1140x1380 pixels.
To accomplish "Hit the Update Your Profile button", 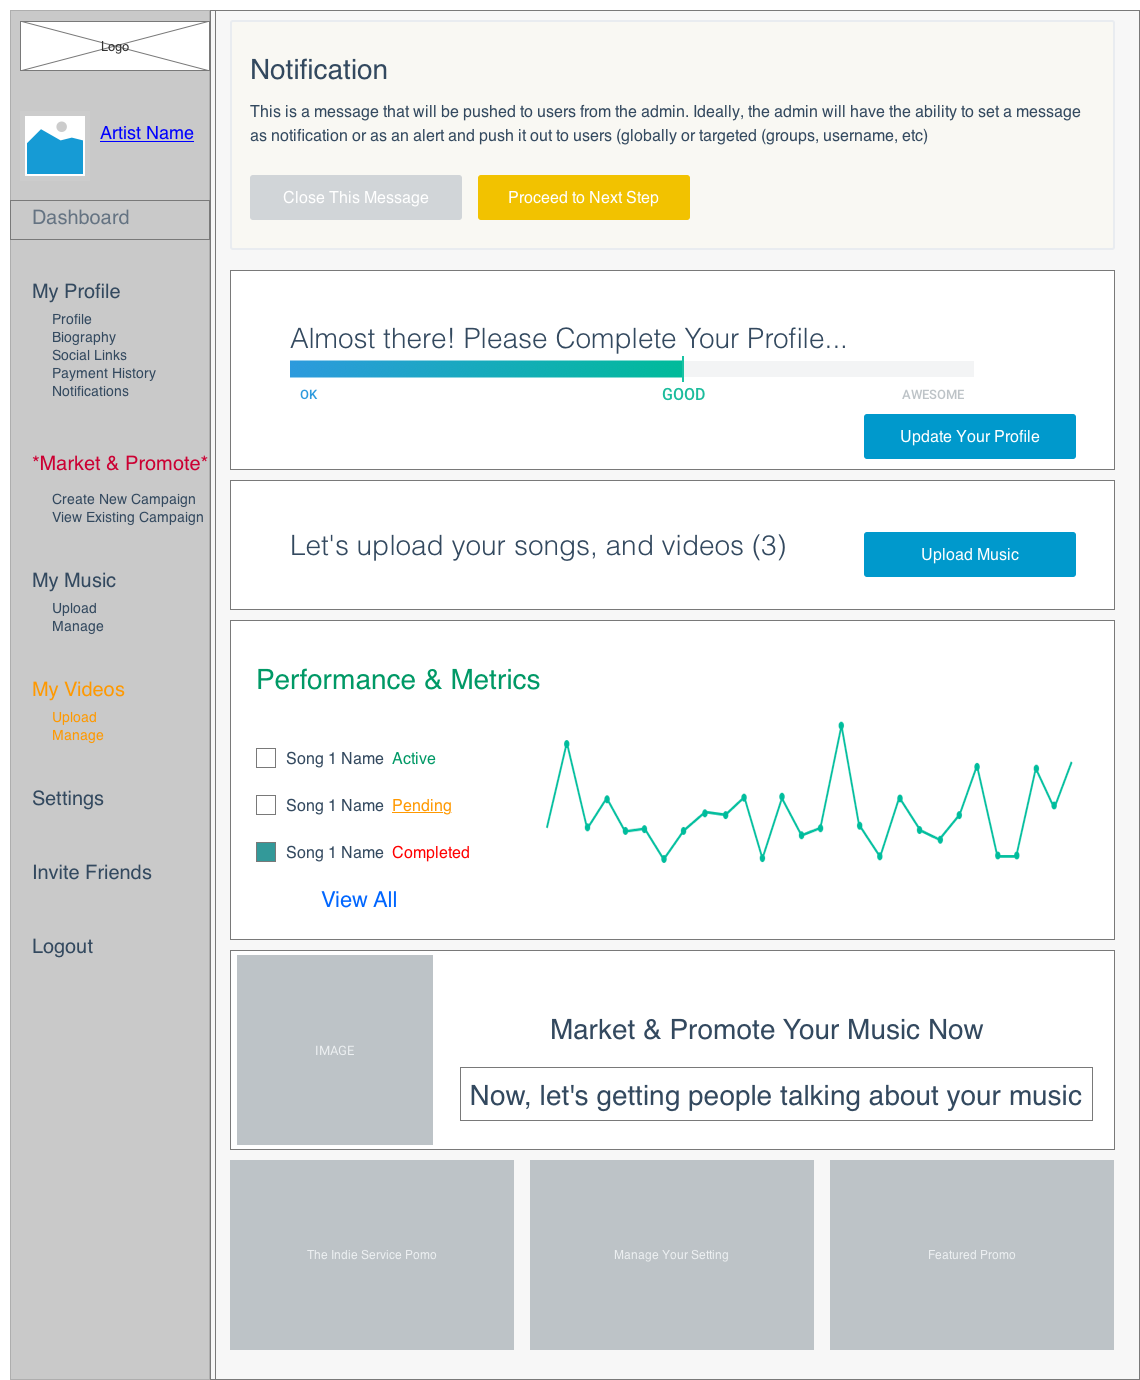I will [x=970, y=436].
